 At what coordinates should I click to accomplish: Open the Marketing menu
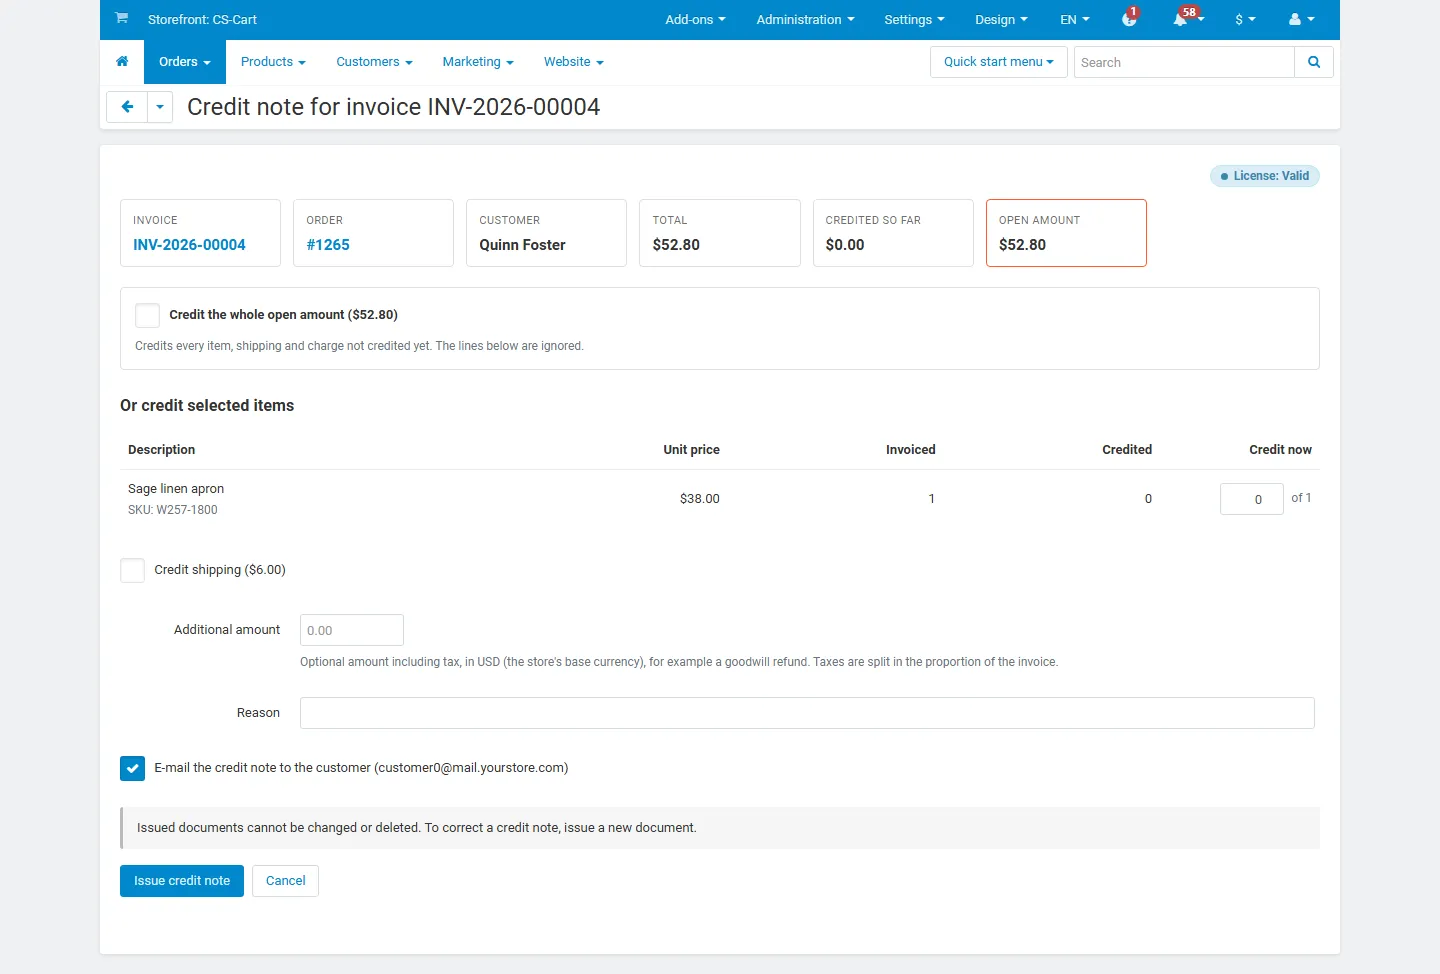(478, 62)
